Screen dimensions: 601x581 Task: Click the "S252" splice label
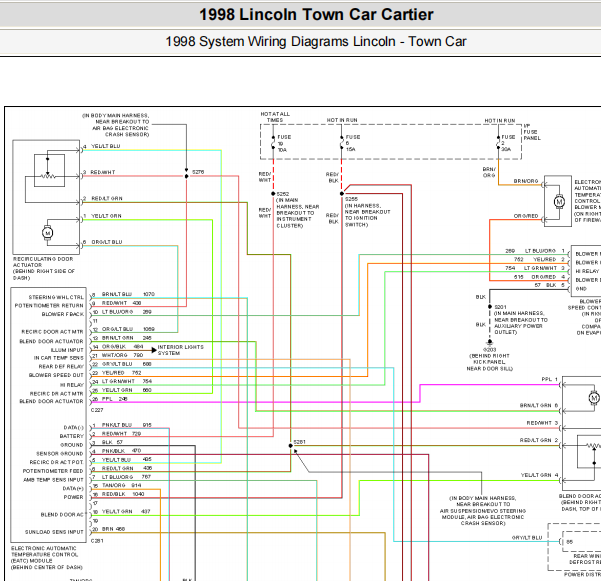tap(283, 194)
